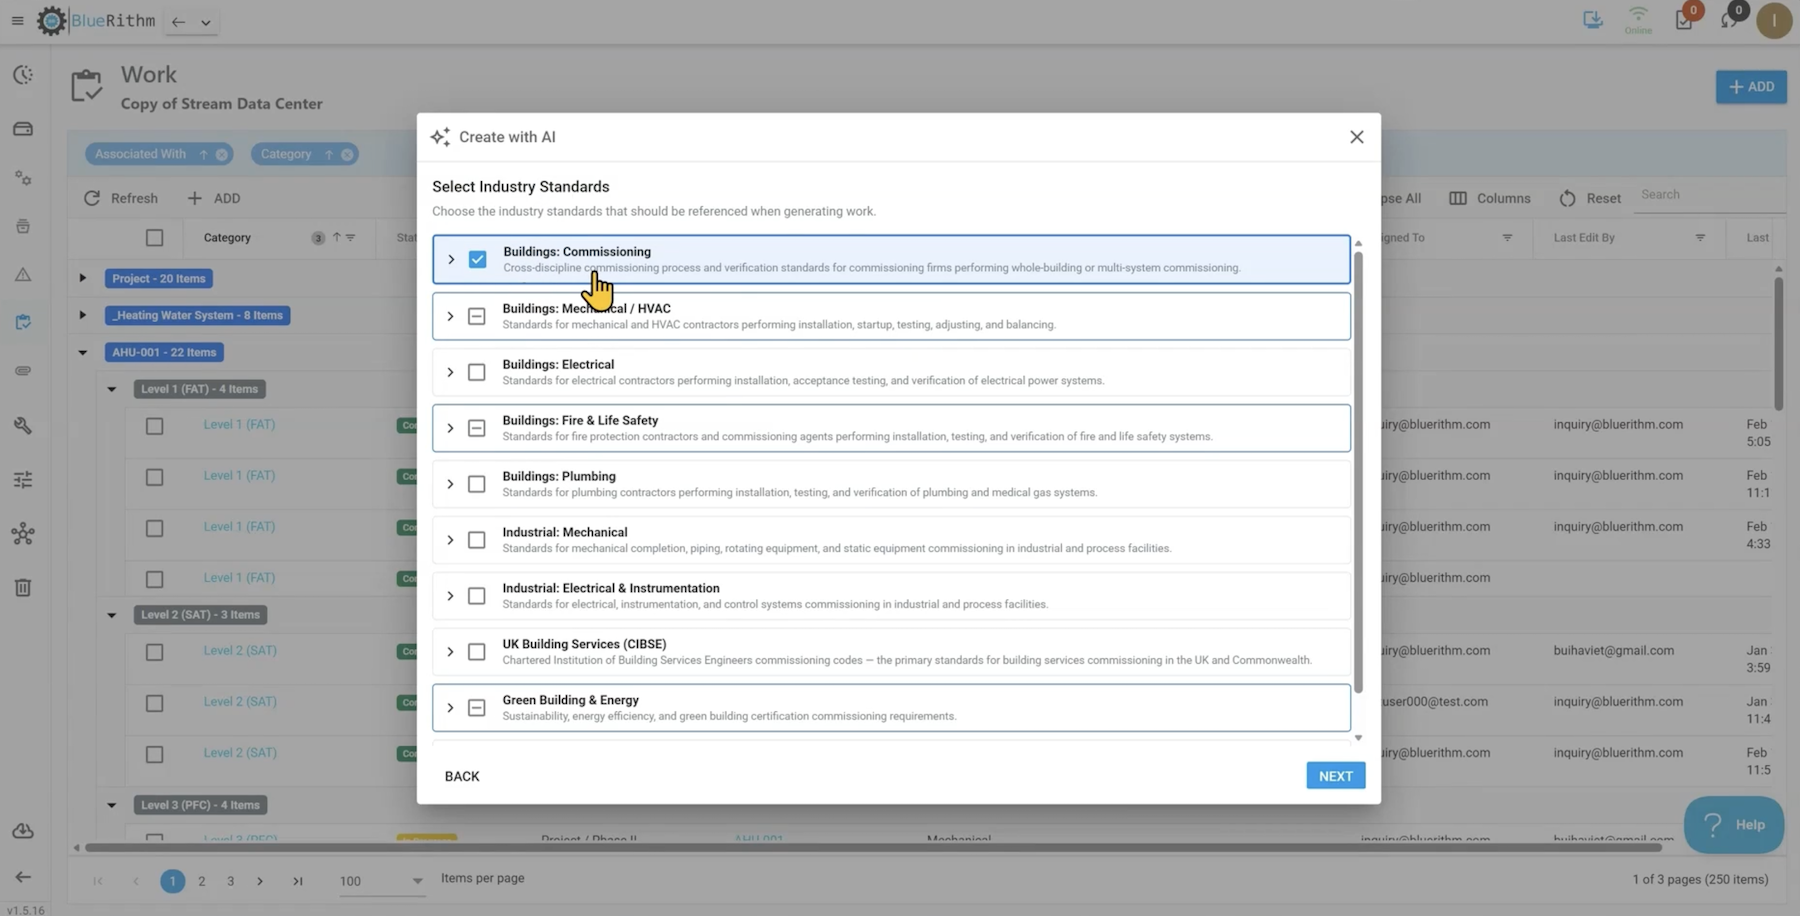
Task: Expand Industrial: Mechanical standards list
Action: (x=450, y=541)
